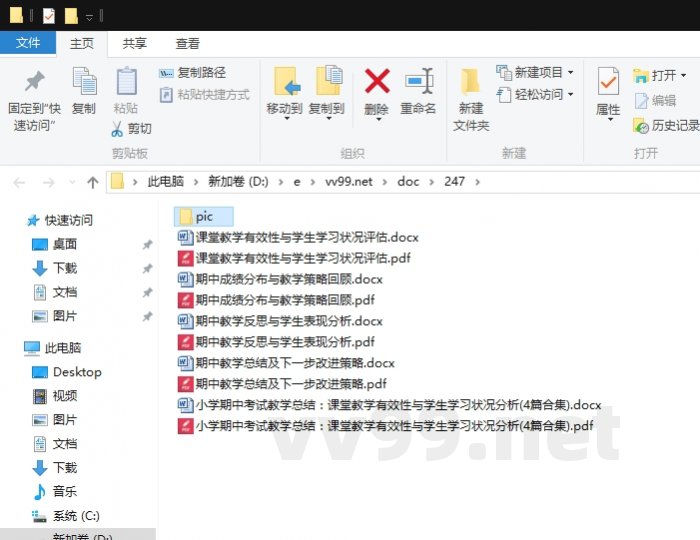The width and height of the screenshot is (700, 540).
Task: Select 此电脑 in the navigation pane
Action: coord(53,348)
